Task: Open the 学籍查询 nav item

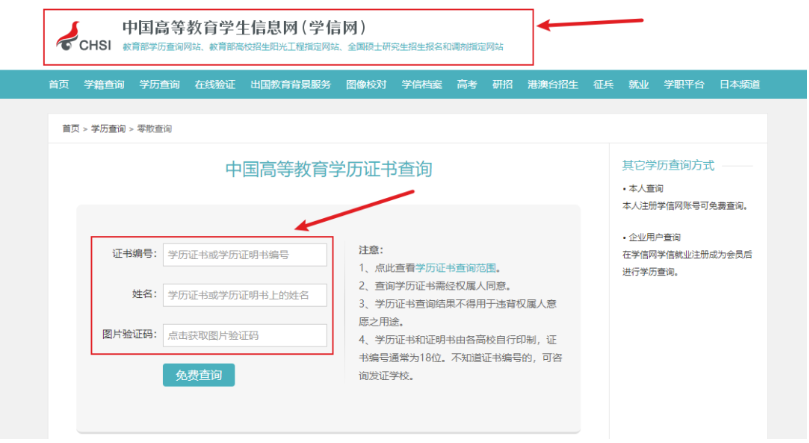Action: pos(104,85)
